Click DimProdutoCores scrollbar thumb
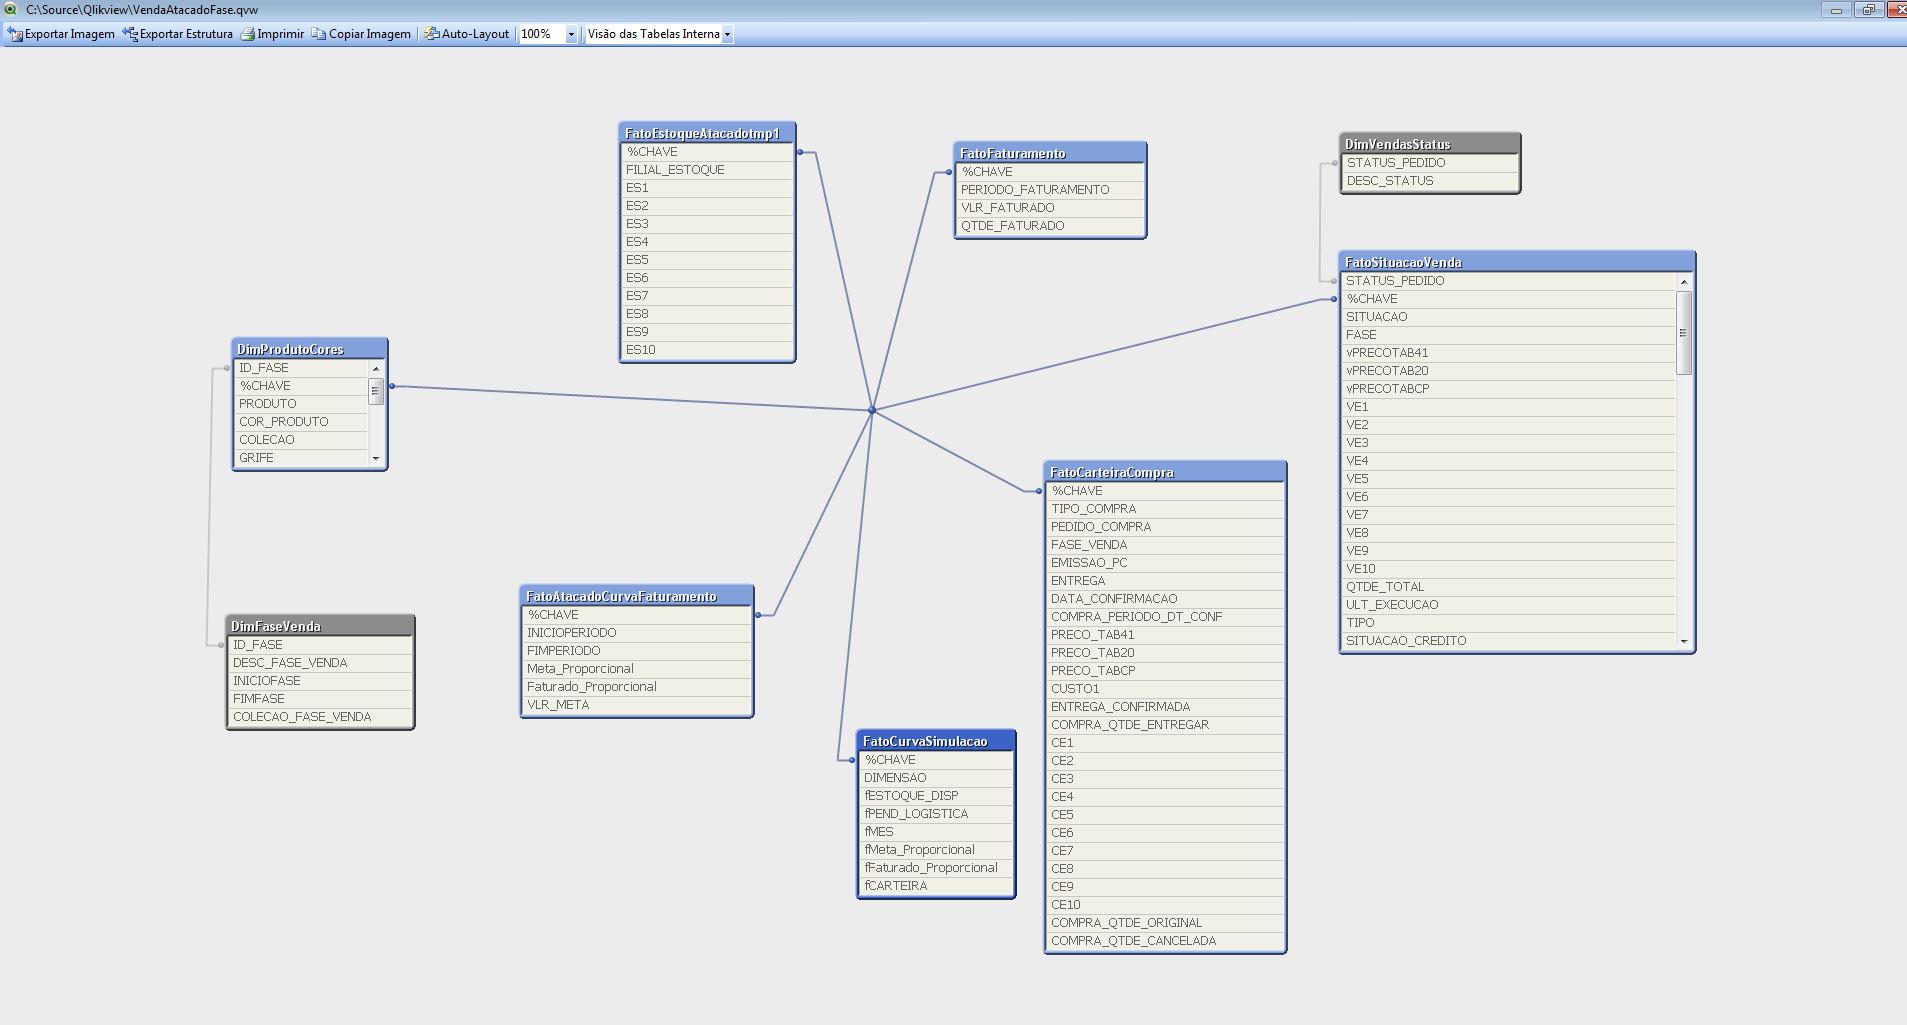The height and width of the screenshot is (1025, 1907). [x=376, y=391]
